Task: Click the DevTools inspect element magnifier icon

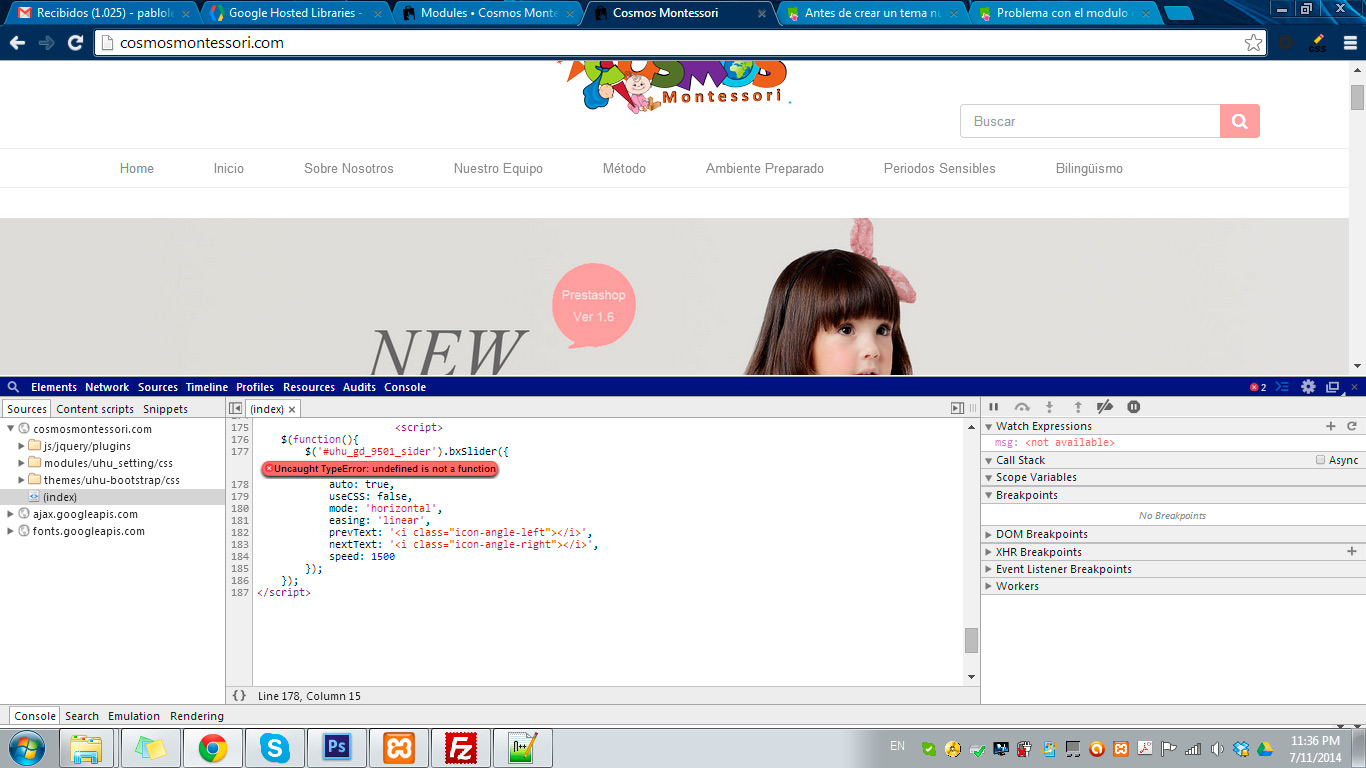Action: 13,387
